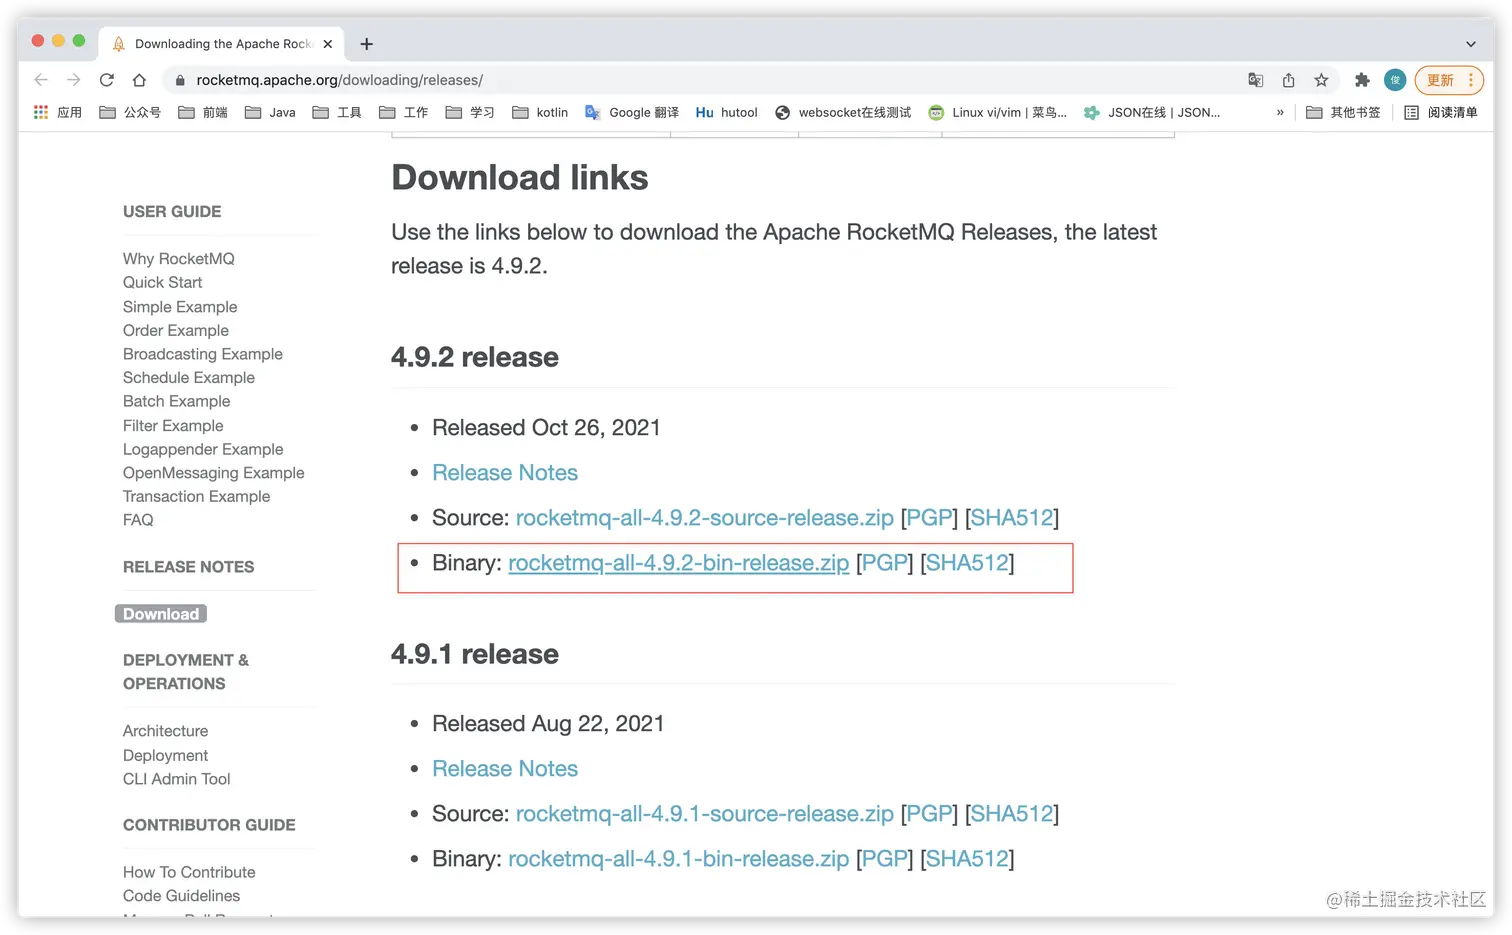The image size is (1512, 935).
Task: Open Simple Example in sidebar
Action: [180, 307]
